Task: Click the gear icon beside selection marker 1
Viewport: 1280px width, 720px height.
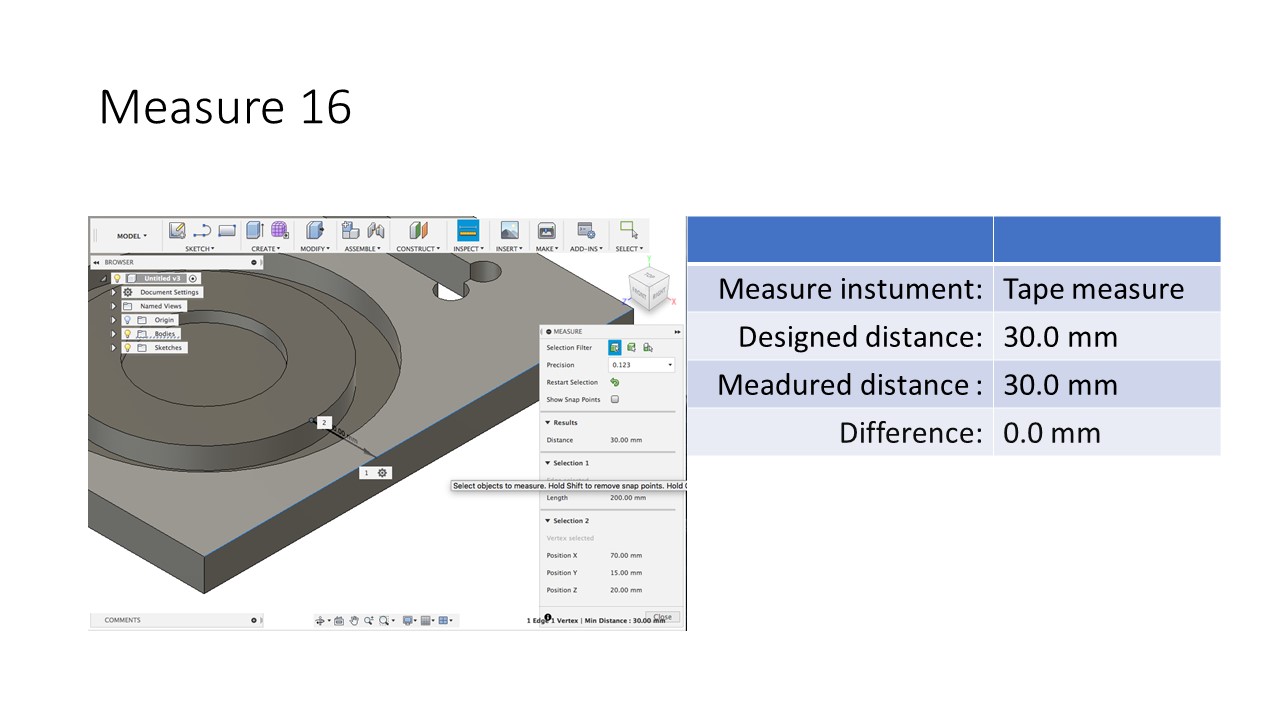Action: tap(382, 472)
